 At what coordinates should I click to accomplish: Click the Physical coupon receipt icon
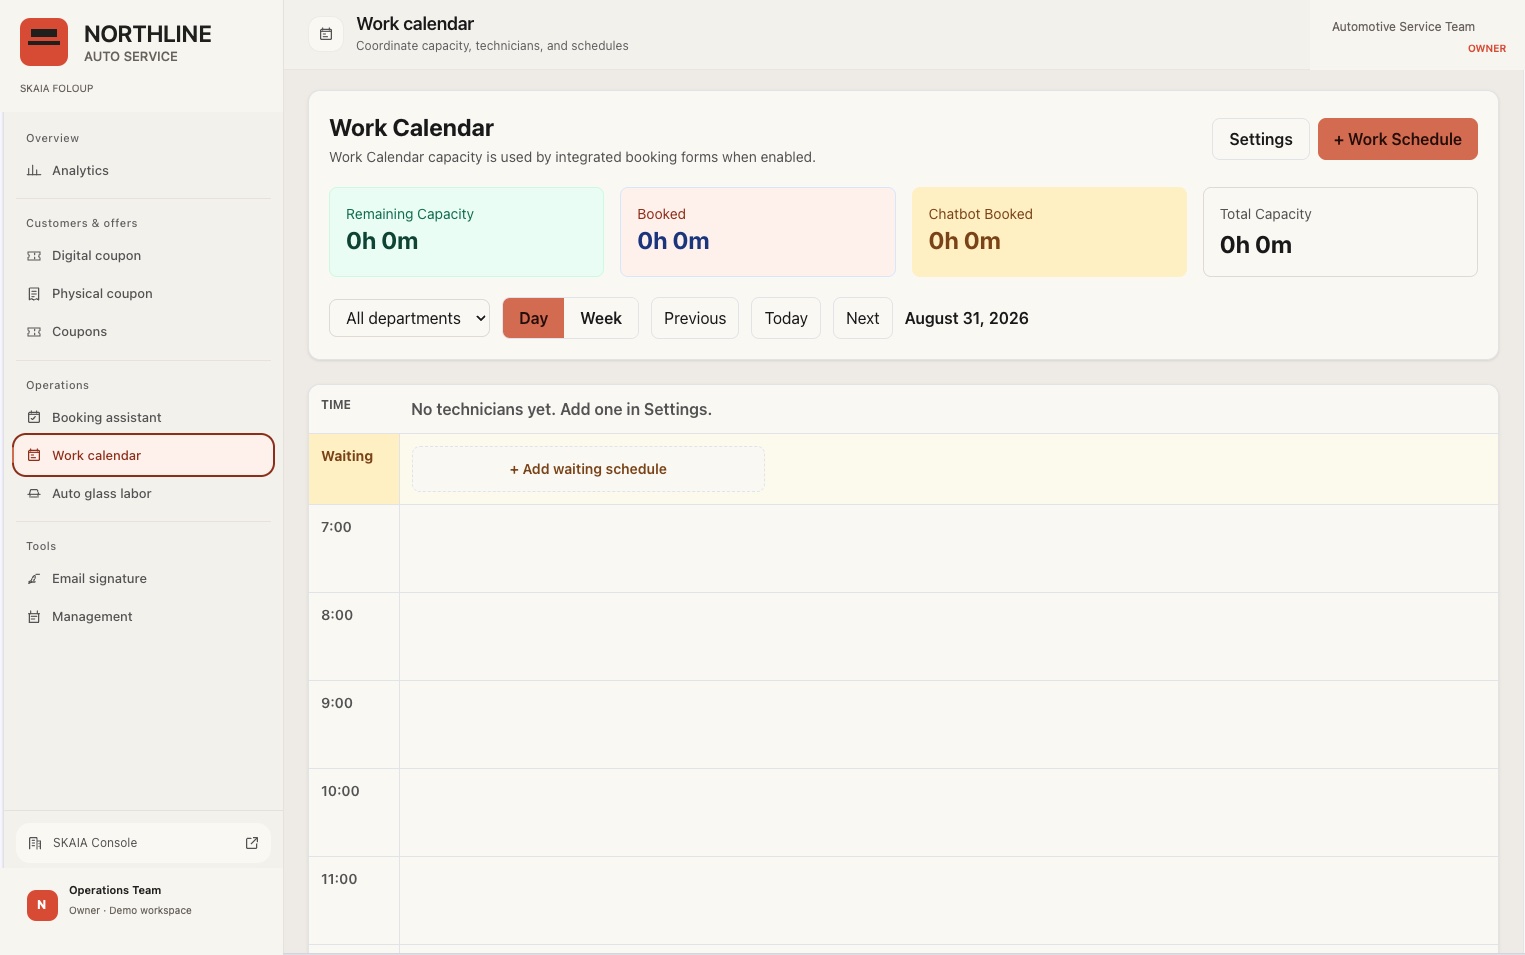[x=34, y=294]
